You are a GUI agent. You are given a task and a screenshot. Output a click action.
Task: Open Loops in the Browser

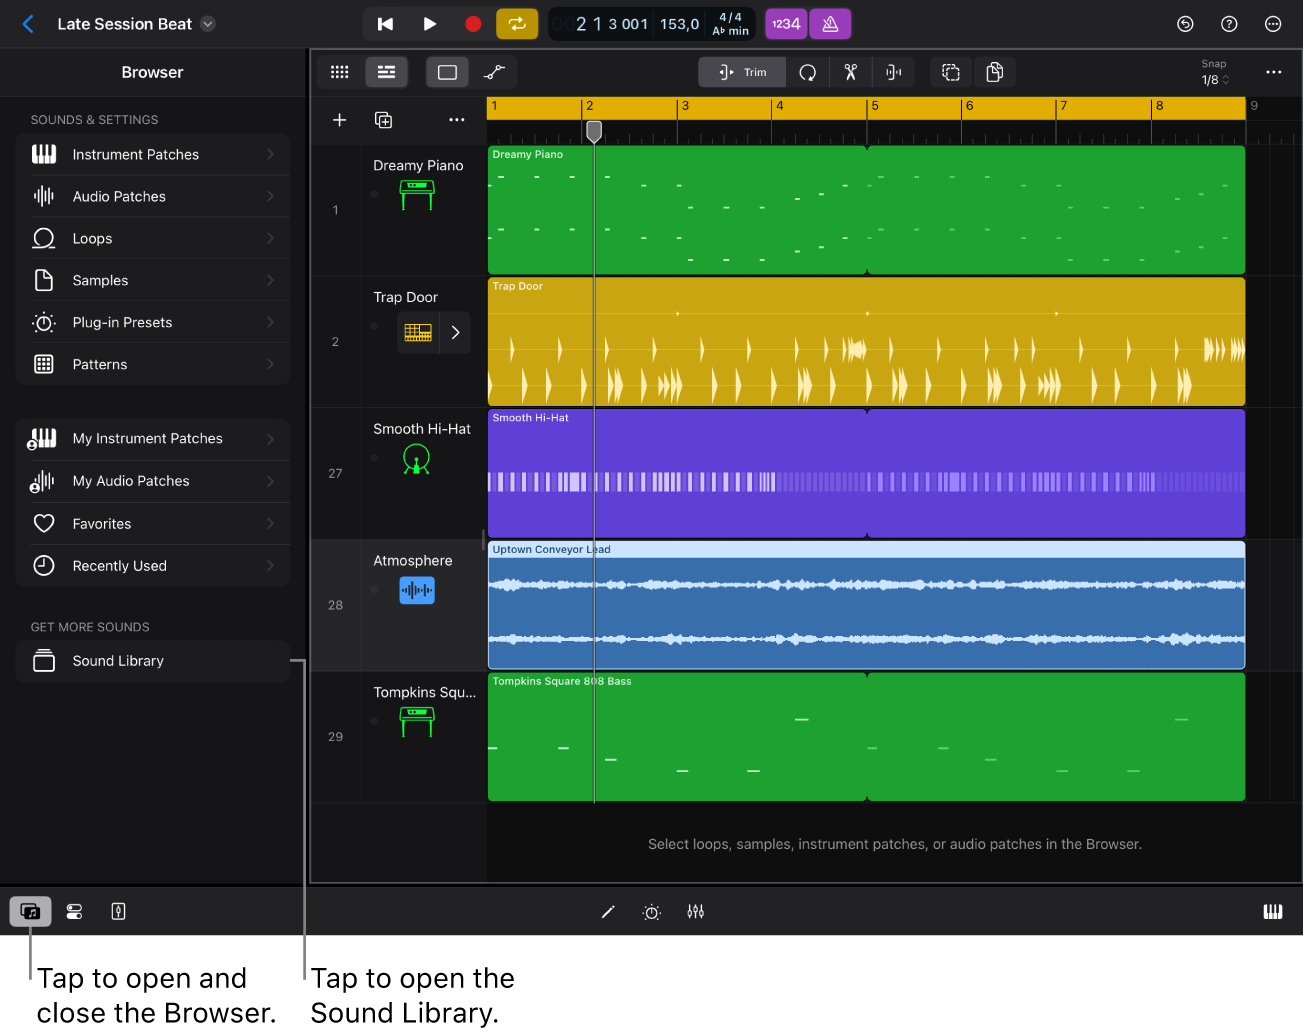(153, 238)
